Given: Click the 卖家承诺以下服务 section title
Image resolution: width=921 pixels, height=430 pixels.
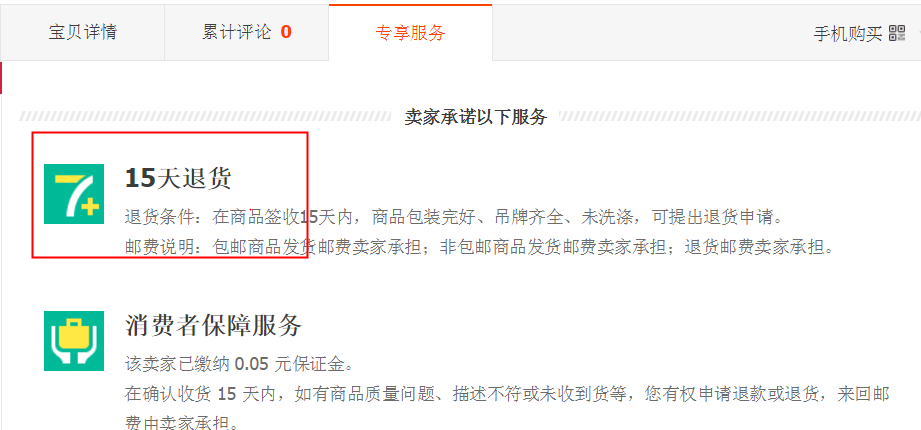Looking at the screenshot, I should [476, 117].
